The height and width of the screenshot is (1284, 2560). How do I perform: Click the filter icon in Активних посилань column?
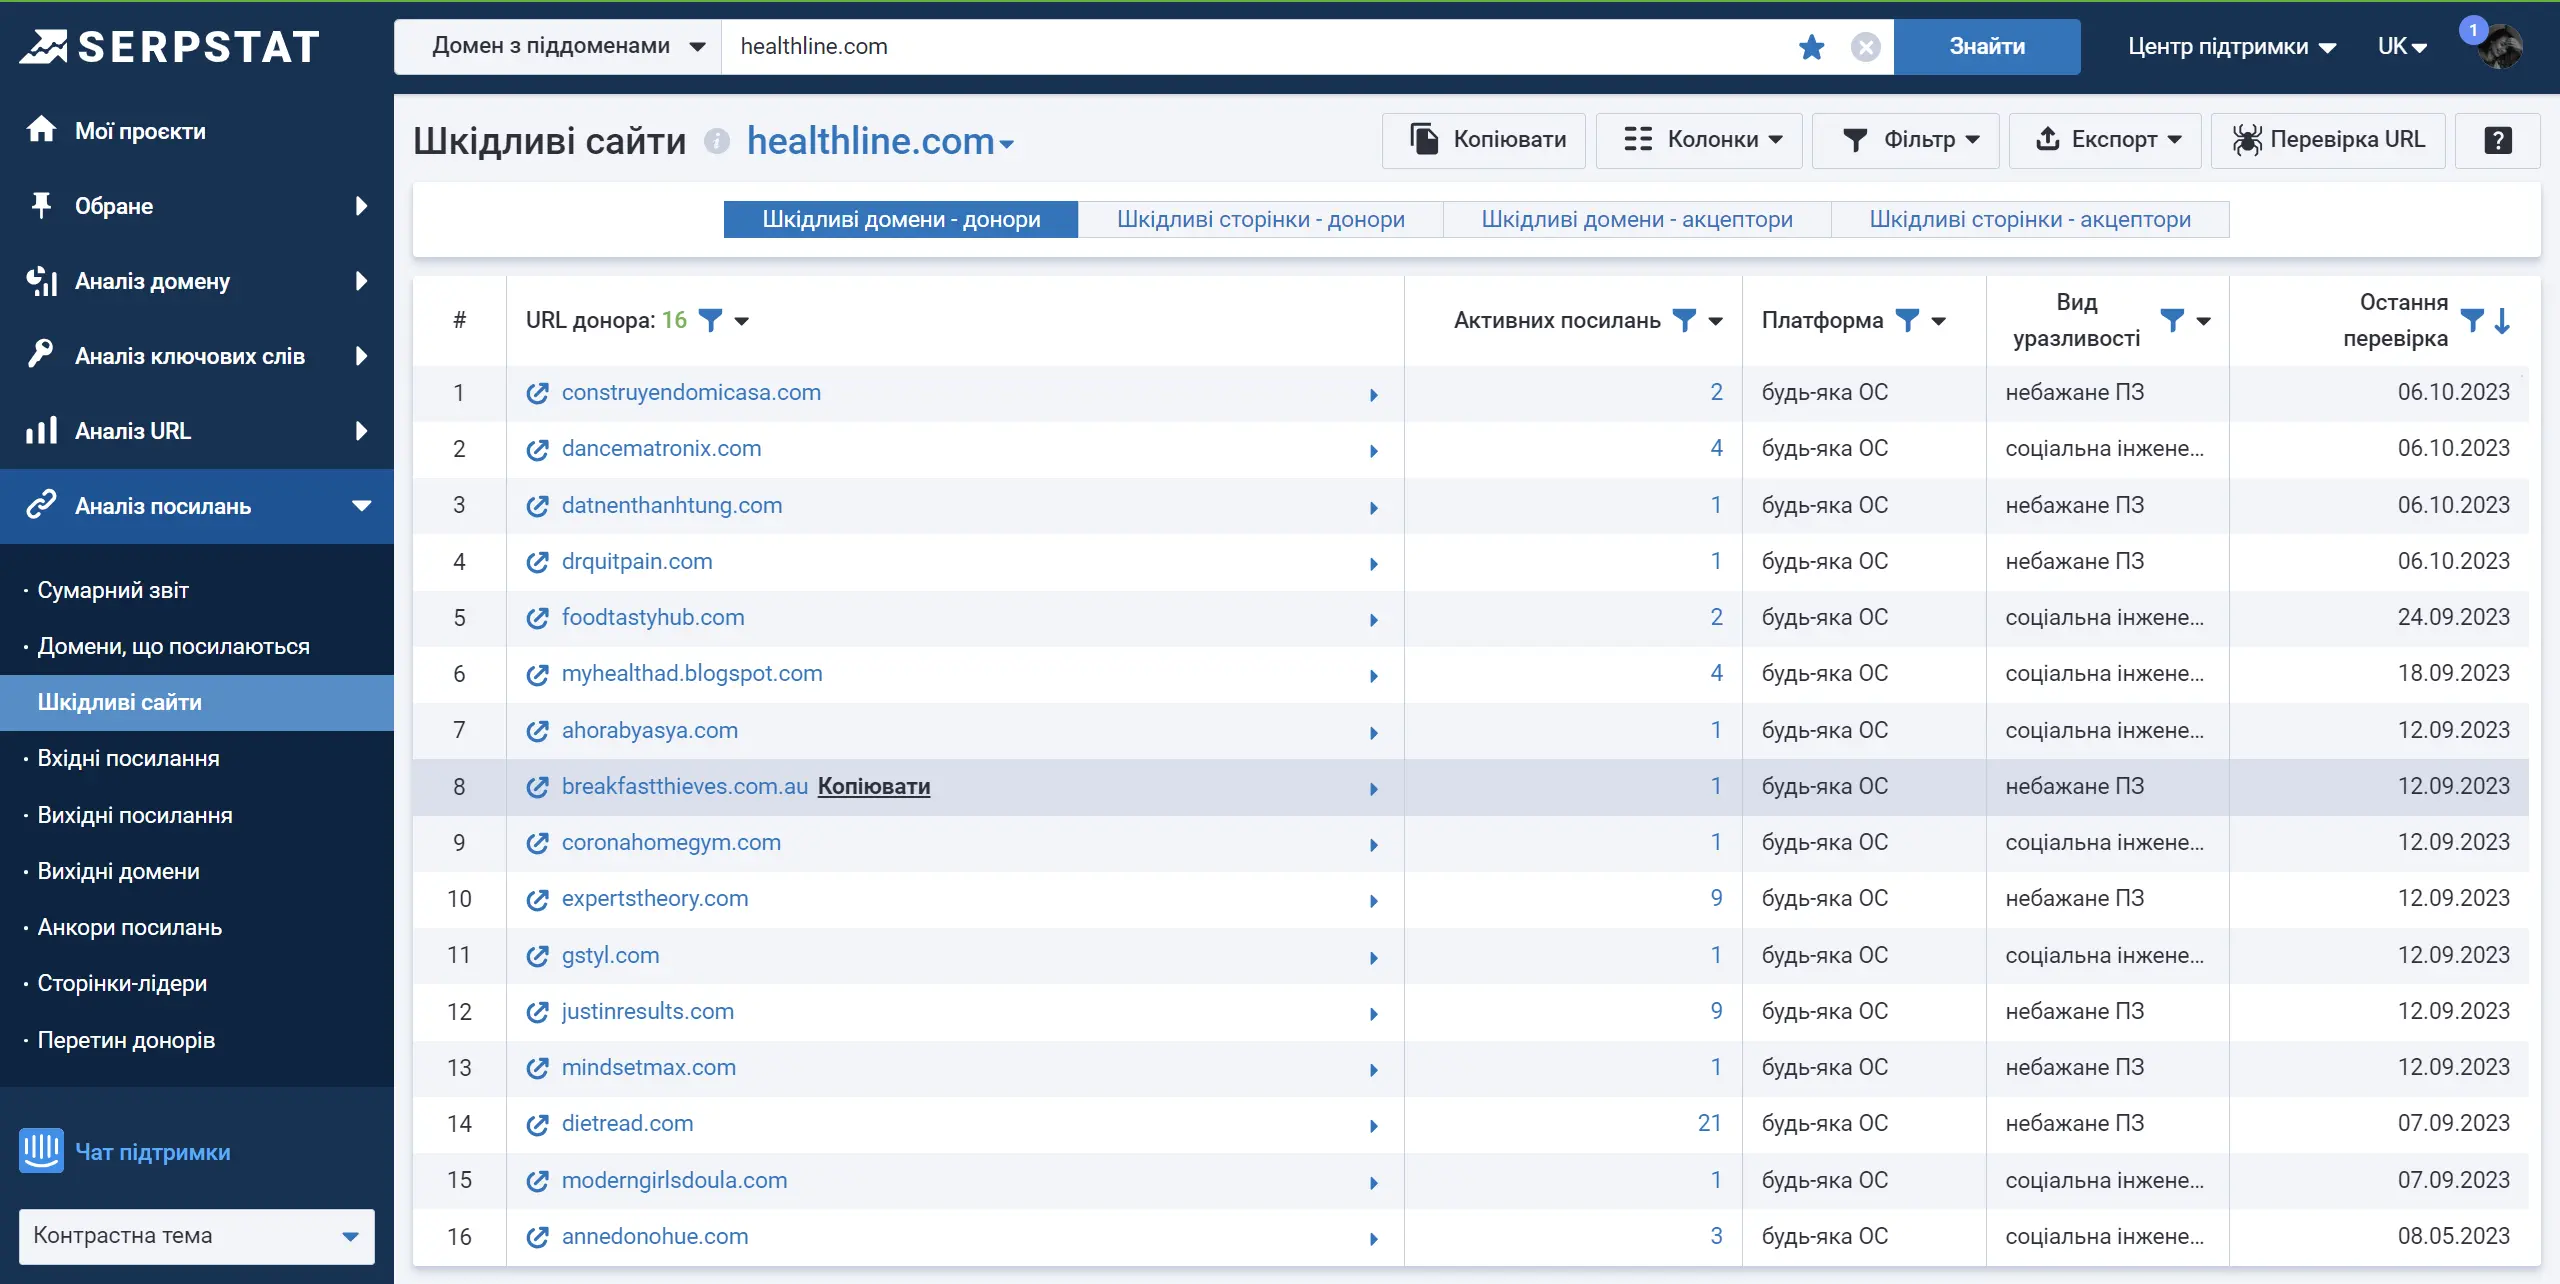point(1684,320)
